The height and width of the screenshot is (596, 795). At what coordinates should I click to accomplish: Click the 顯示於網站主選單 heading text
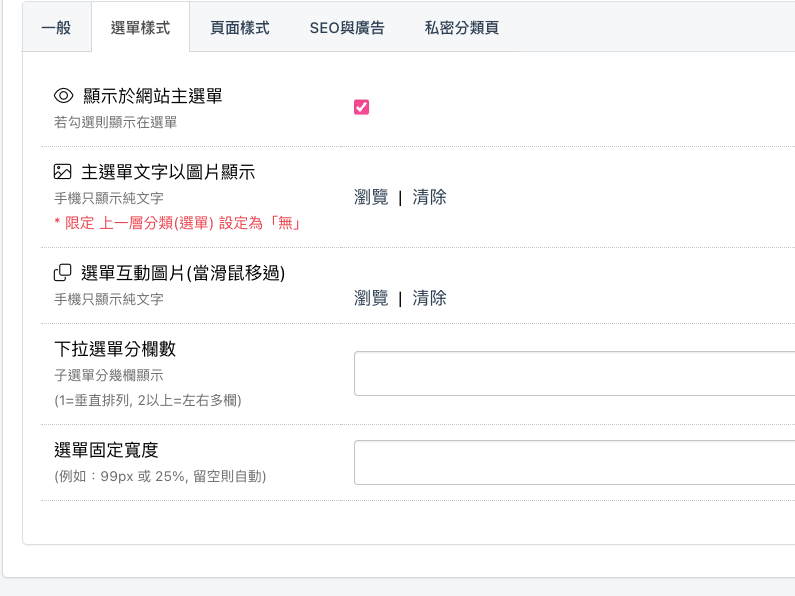[153, 96]
